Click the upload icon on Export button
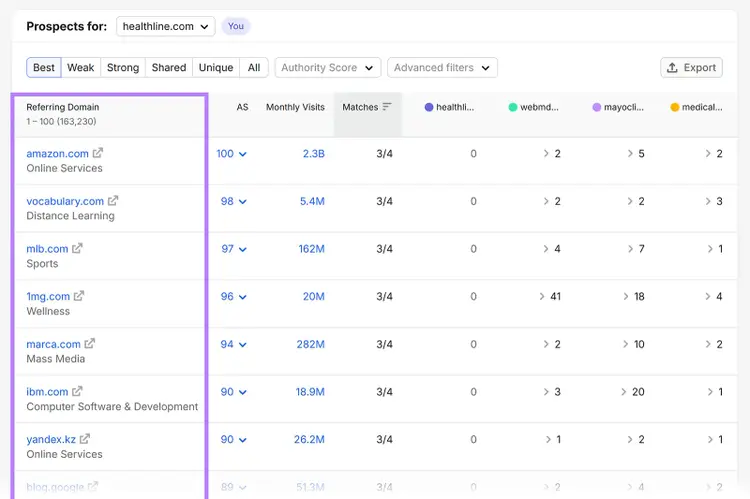750x499 pixels. coord(672,67)
